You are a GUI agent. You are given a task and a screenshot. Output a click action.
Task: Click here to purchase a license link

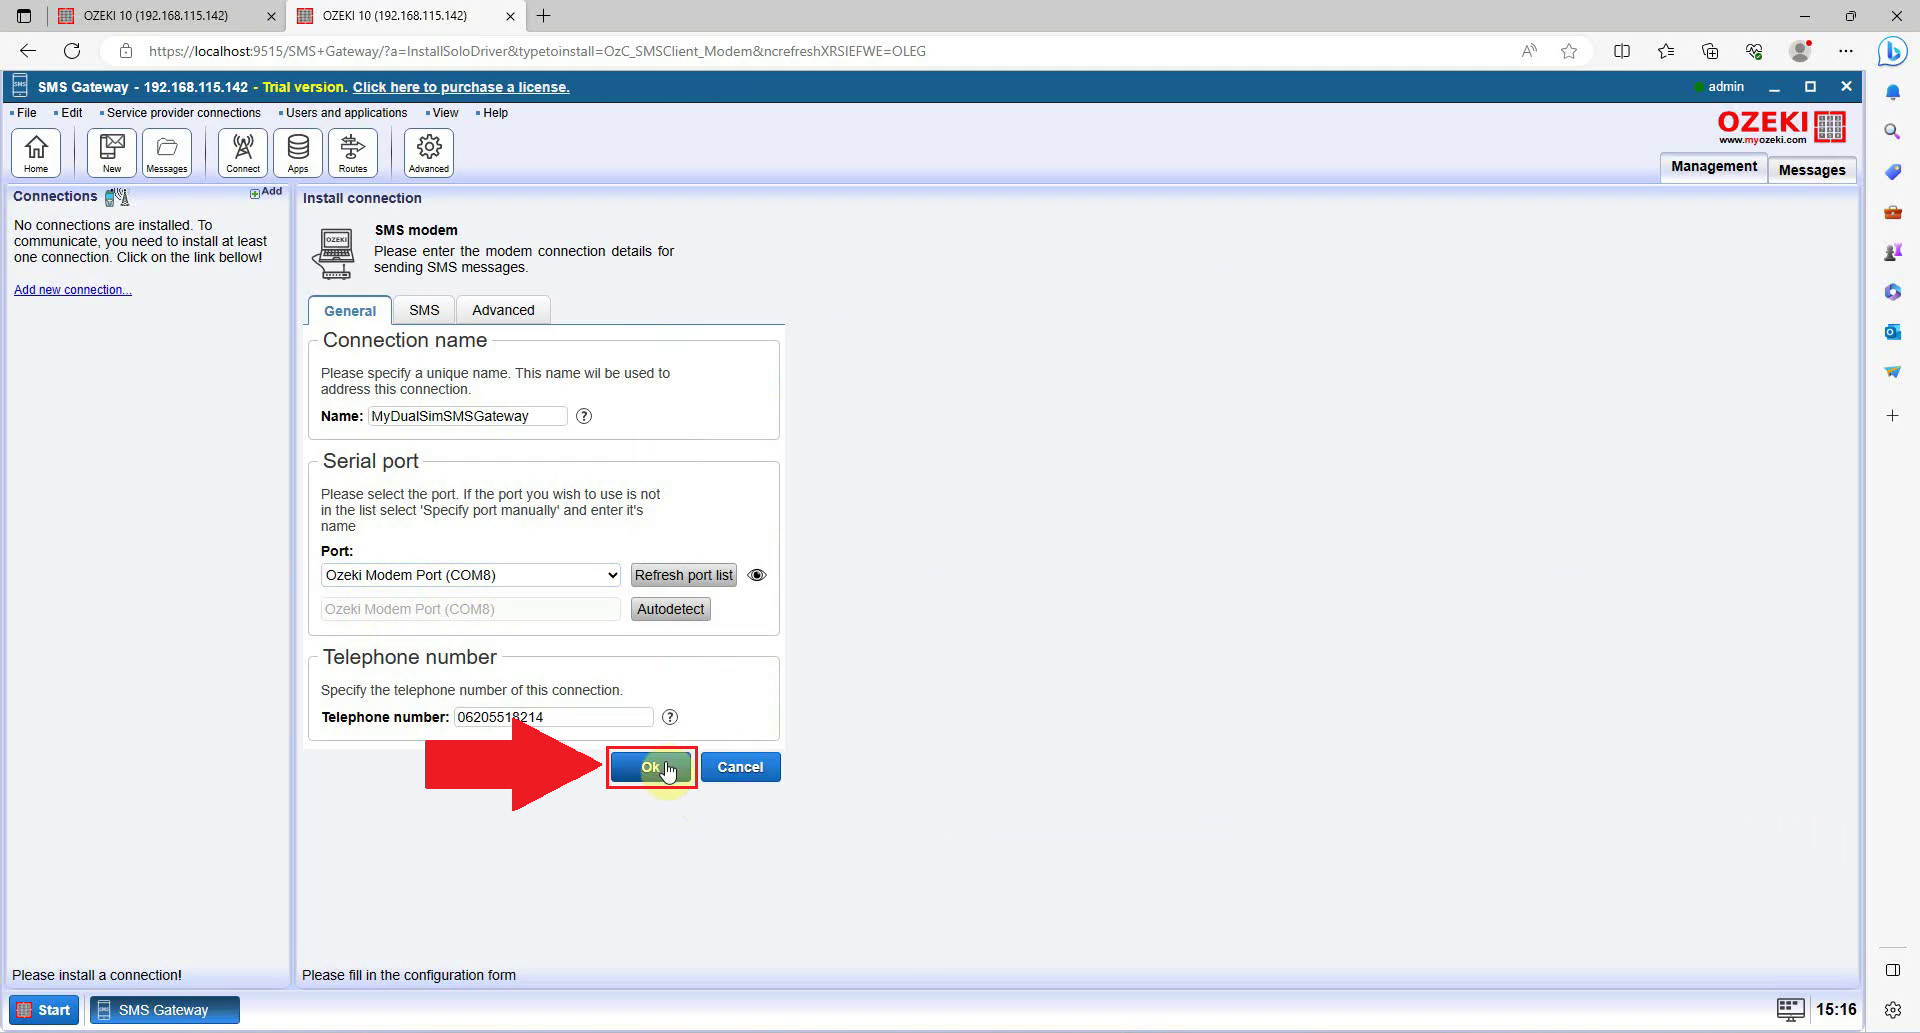pyautogui.click(x=461, y=87)
